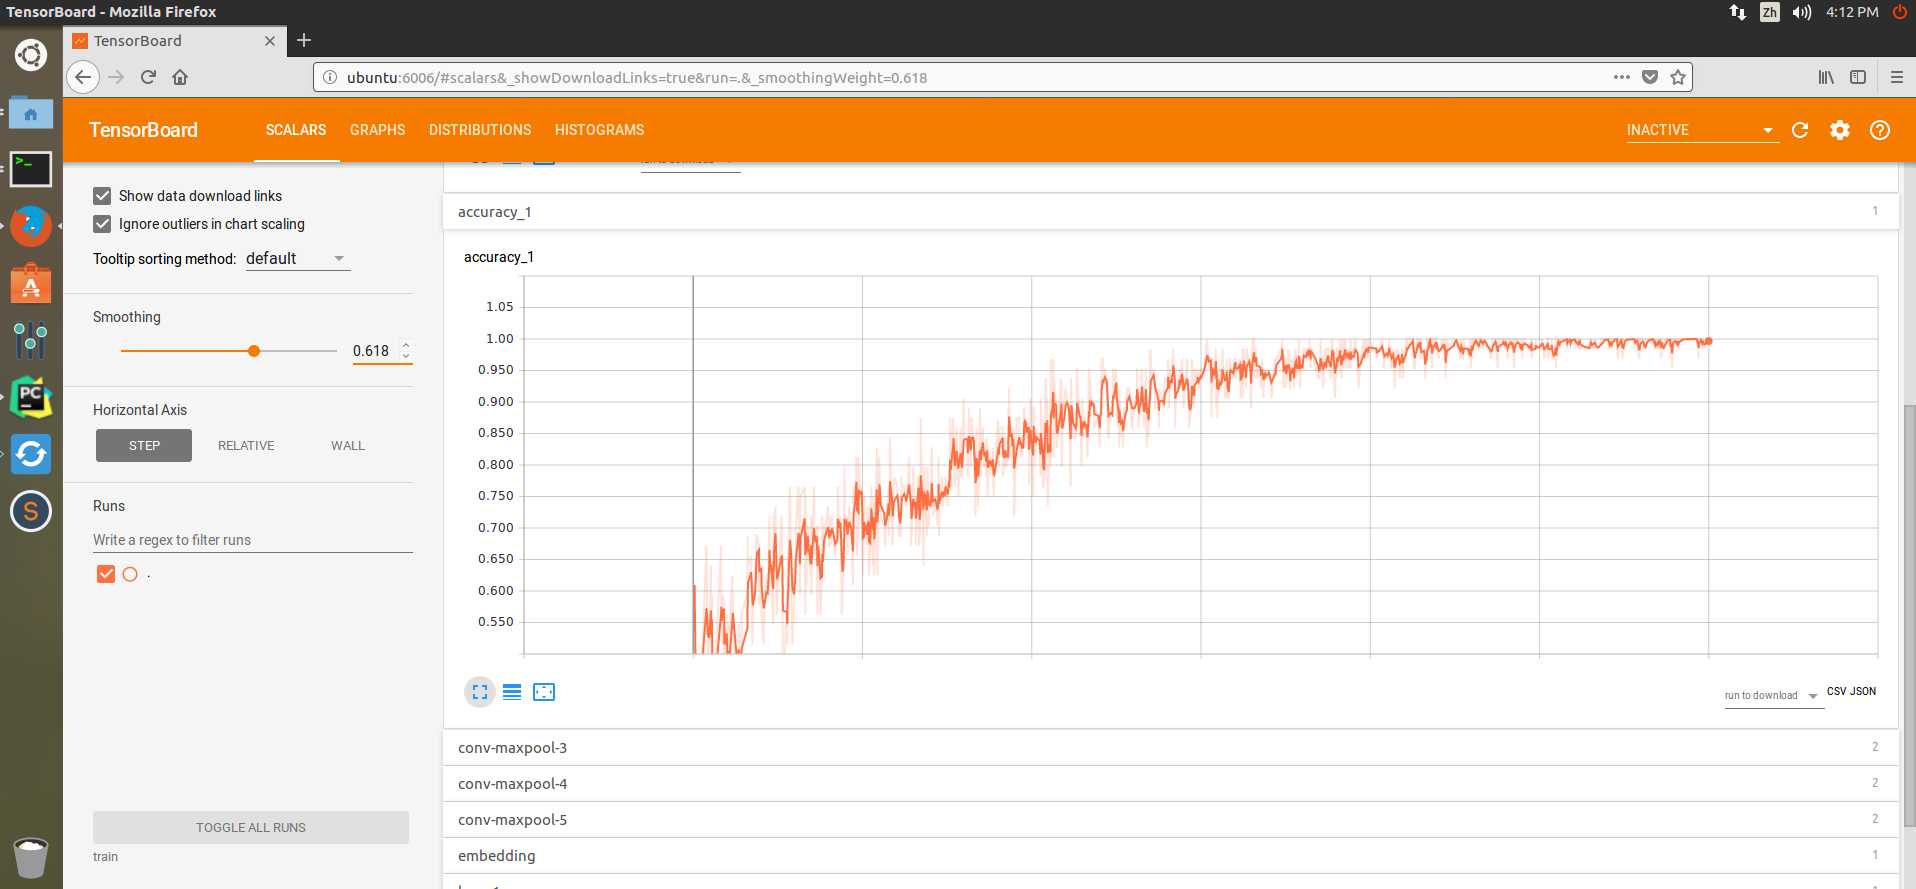Open Files from the dock
The width and height of the screenshot is (1916, 889).
(x=31, y=113)
